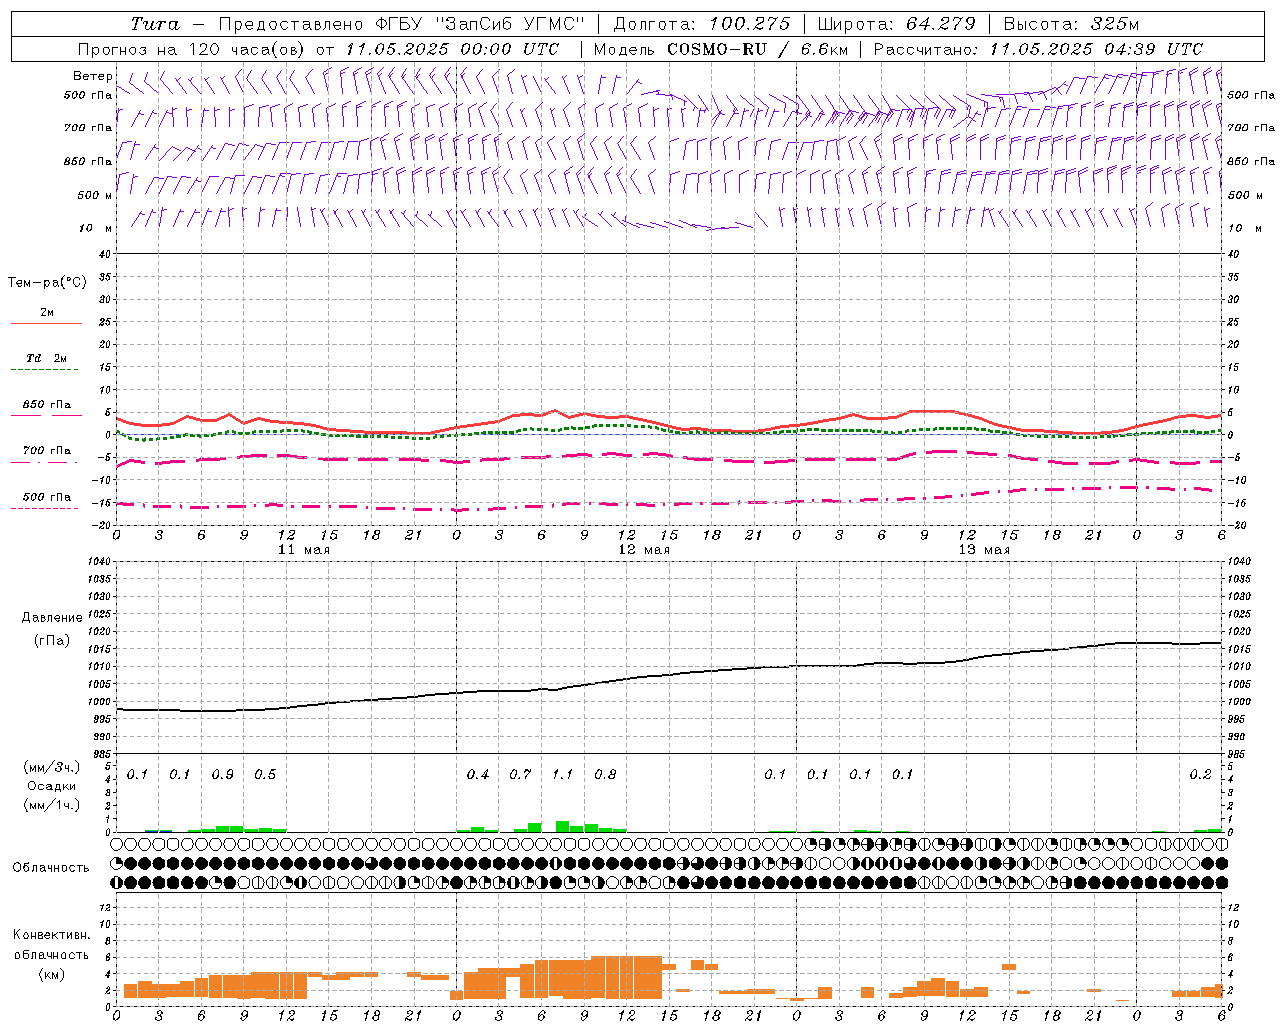The height and width of the screenshot is (1024, 1280).
Task: Click the '0.9' precipitation amount value
Action: (x=222, y=775)
